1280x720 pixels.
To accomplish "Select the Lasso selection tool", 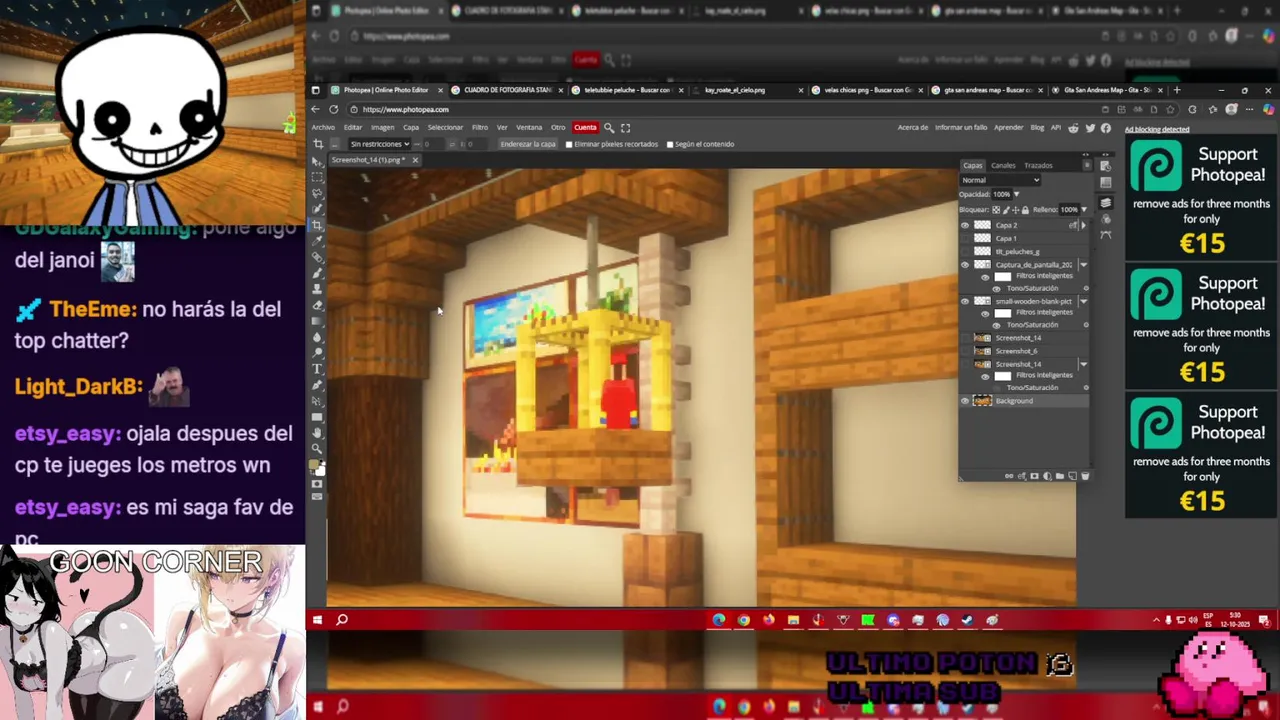I will [318, 193].
